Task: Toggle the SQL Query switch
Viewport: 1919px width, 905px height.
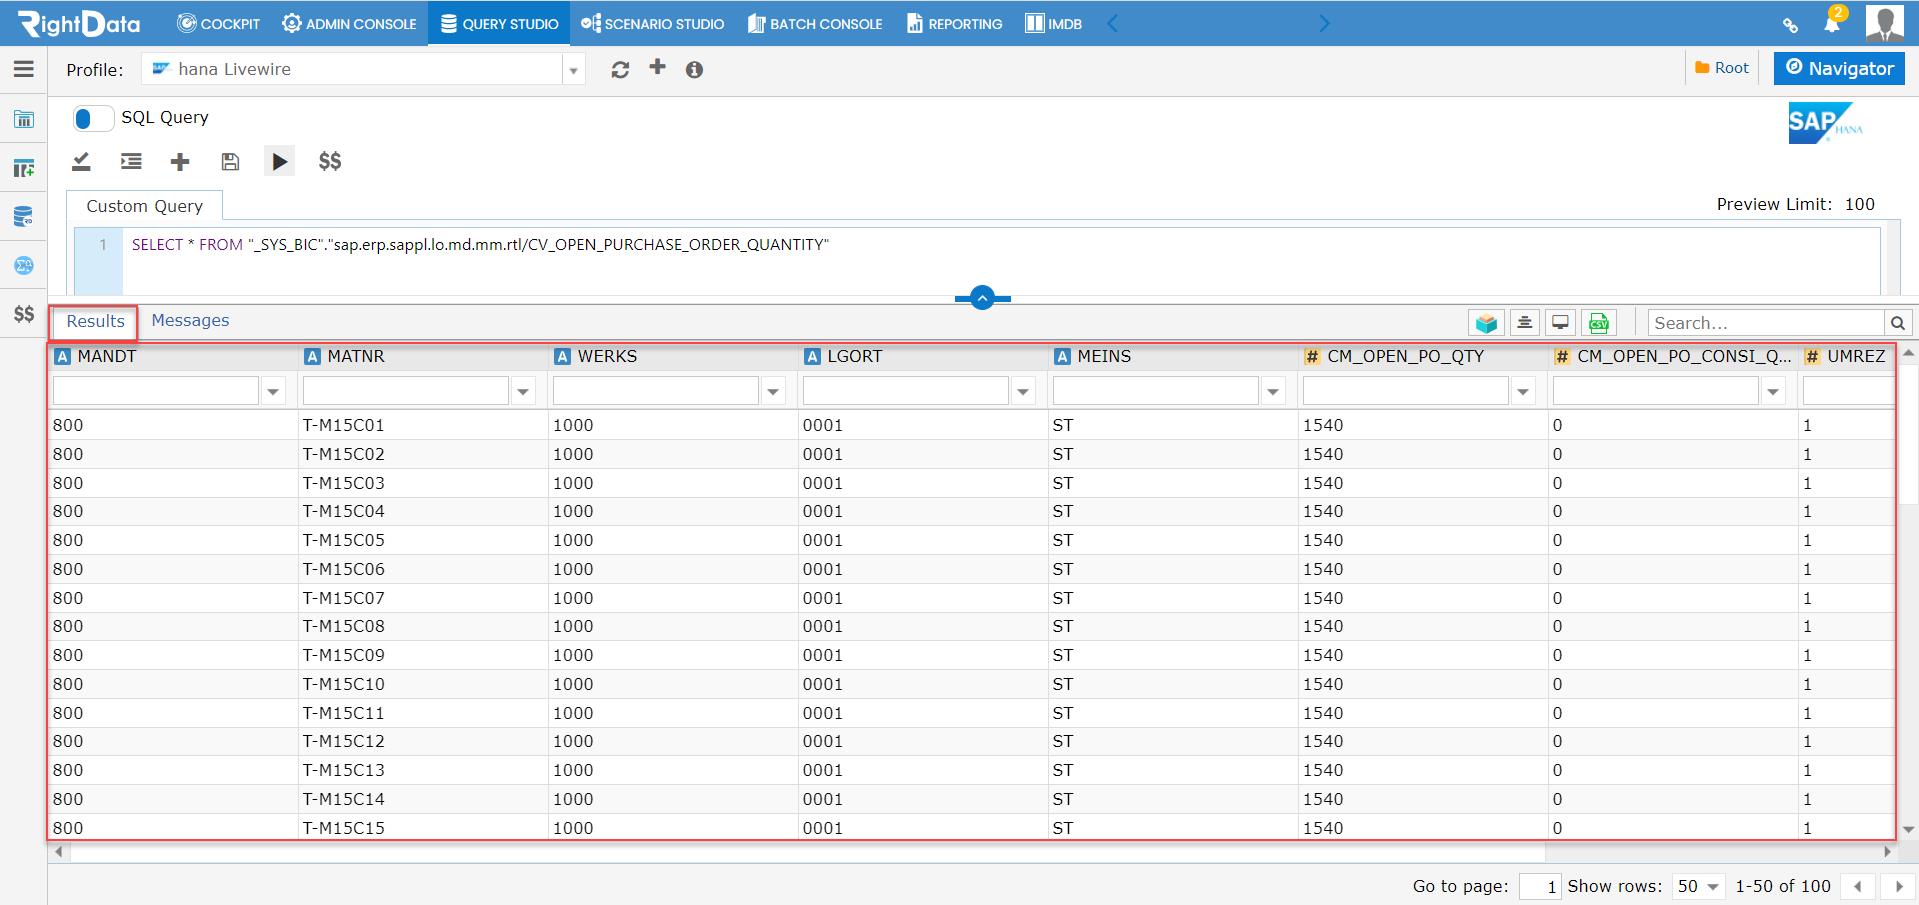Action: coord(93,118)
